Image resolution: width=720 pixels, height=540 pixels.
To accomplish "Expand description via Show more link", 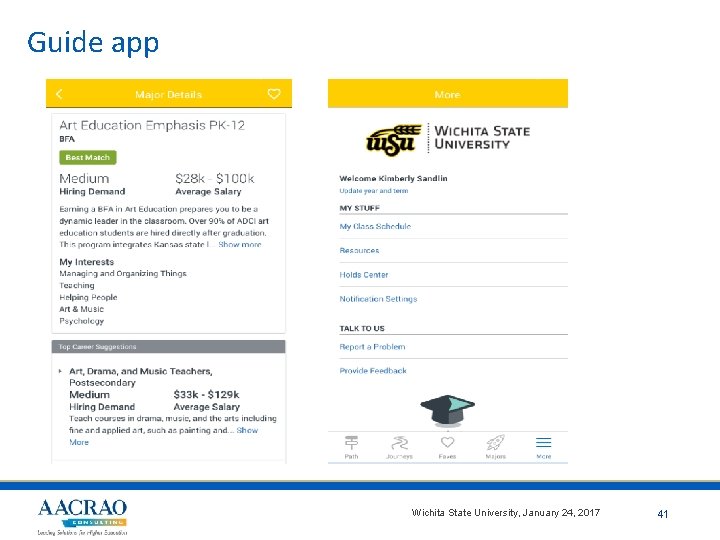I will tap(240, 244).
